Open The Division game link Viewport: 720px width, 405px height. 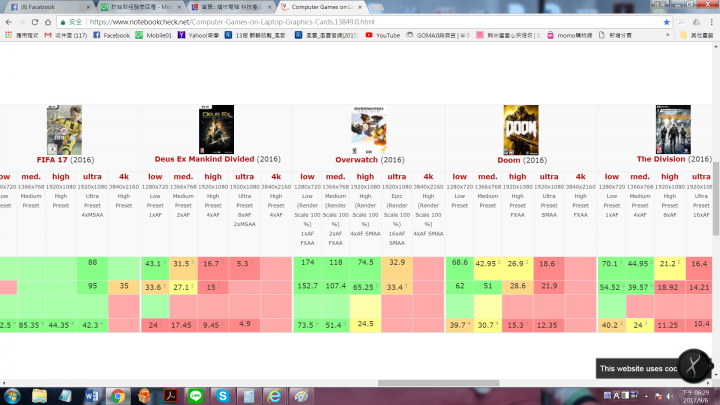click(661, 159)
